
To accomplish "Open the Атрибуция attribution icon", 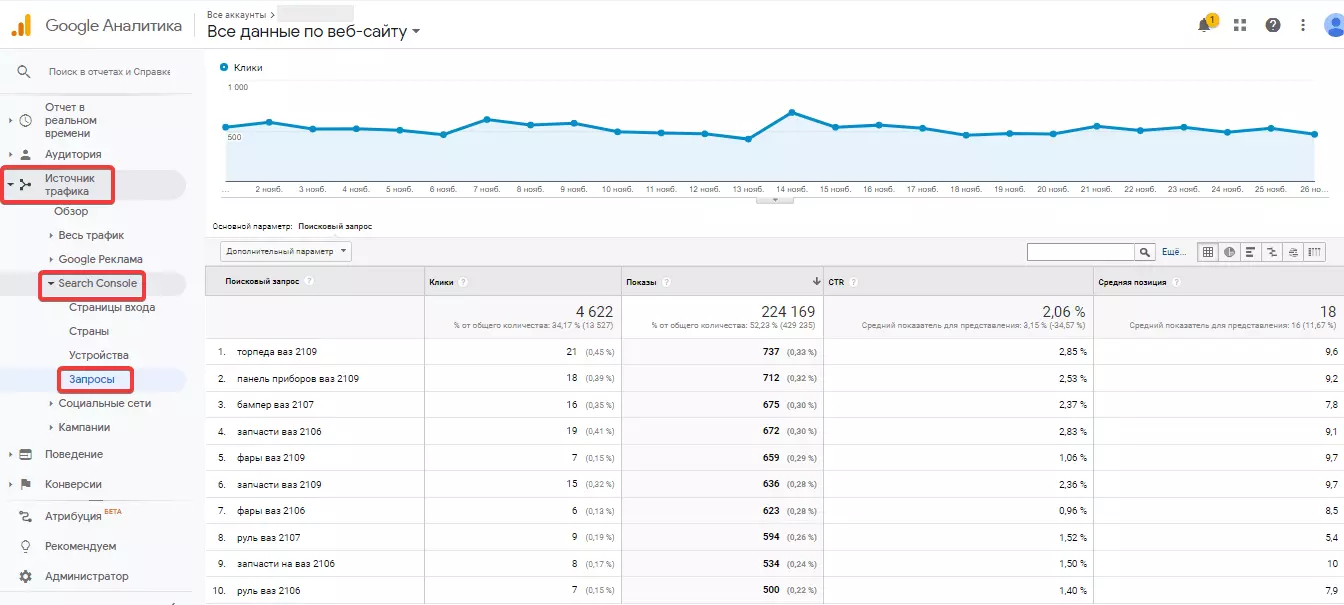I will (x=25, y=516).
